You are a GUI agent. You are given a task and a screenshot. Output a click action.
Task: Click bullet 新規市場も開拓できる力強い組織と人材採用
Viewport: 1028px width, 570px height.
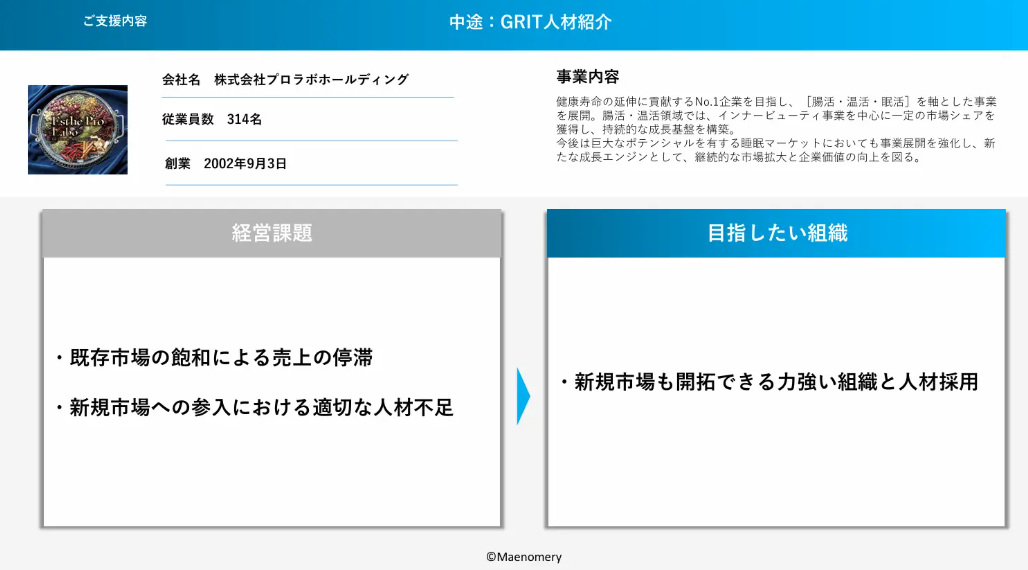click(x=770, y=382)
